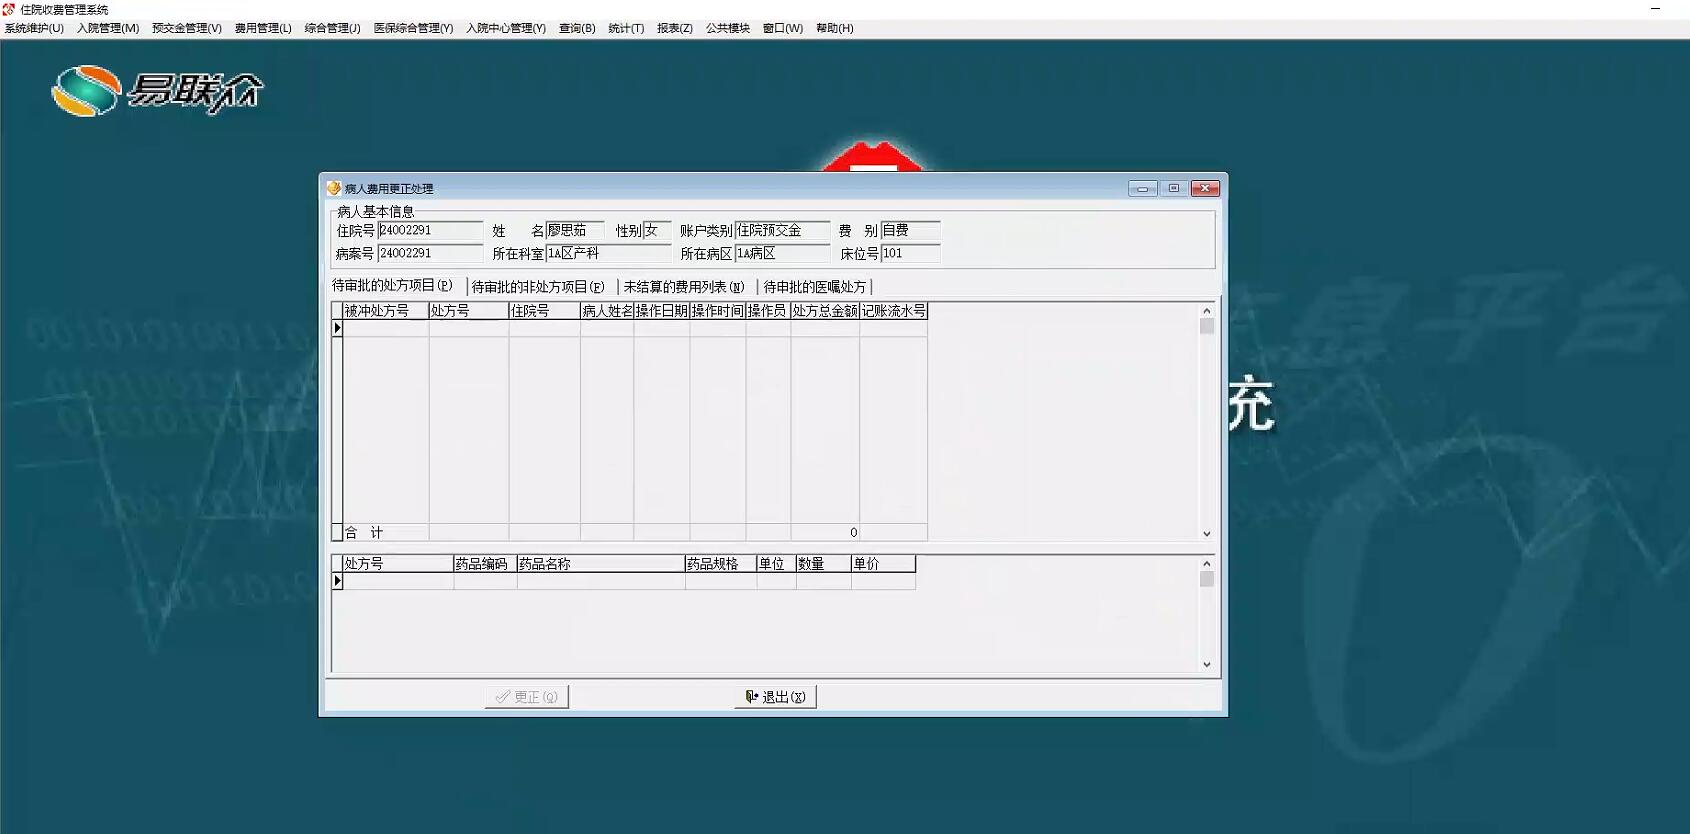The width and height of the screenshot is (1690, 834).
Task: Open the 费用管理(L) menu
Action: coord(263,28)
